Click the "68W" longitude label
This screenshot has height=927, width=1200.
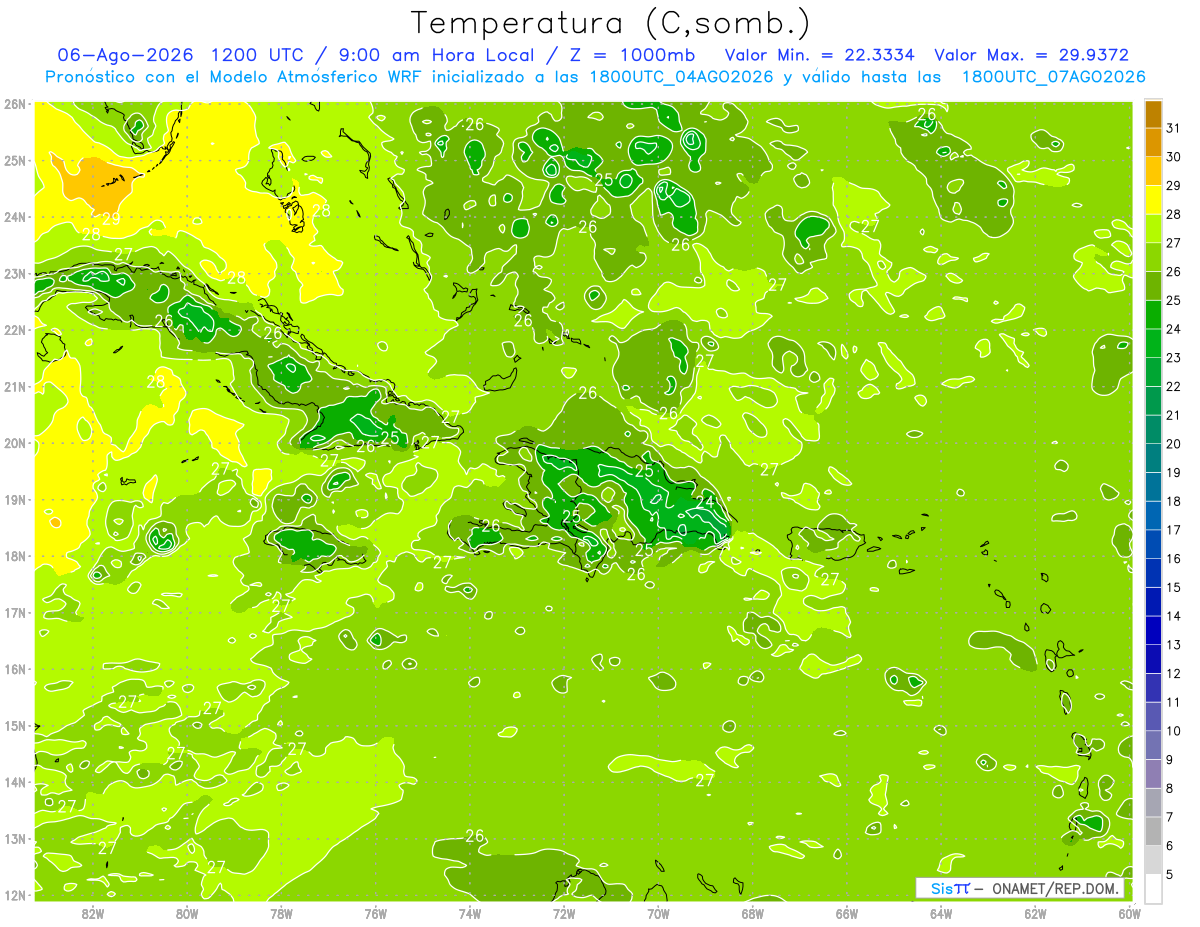pos(752,913)
